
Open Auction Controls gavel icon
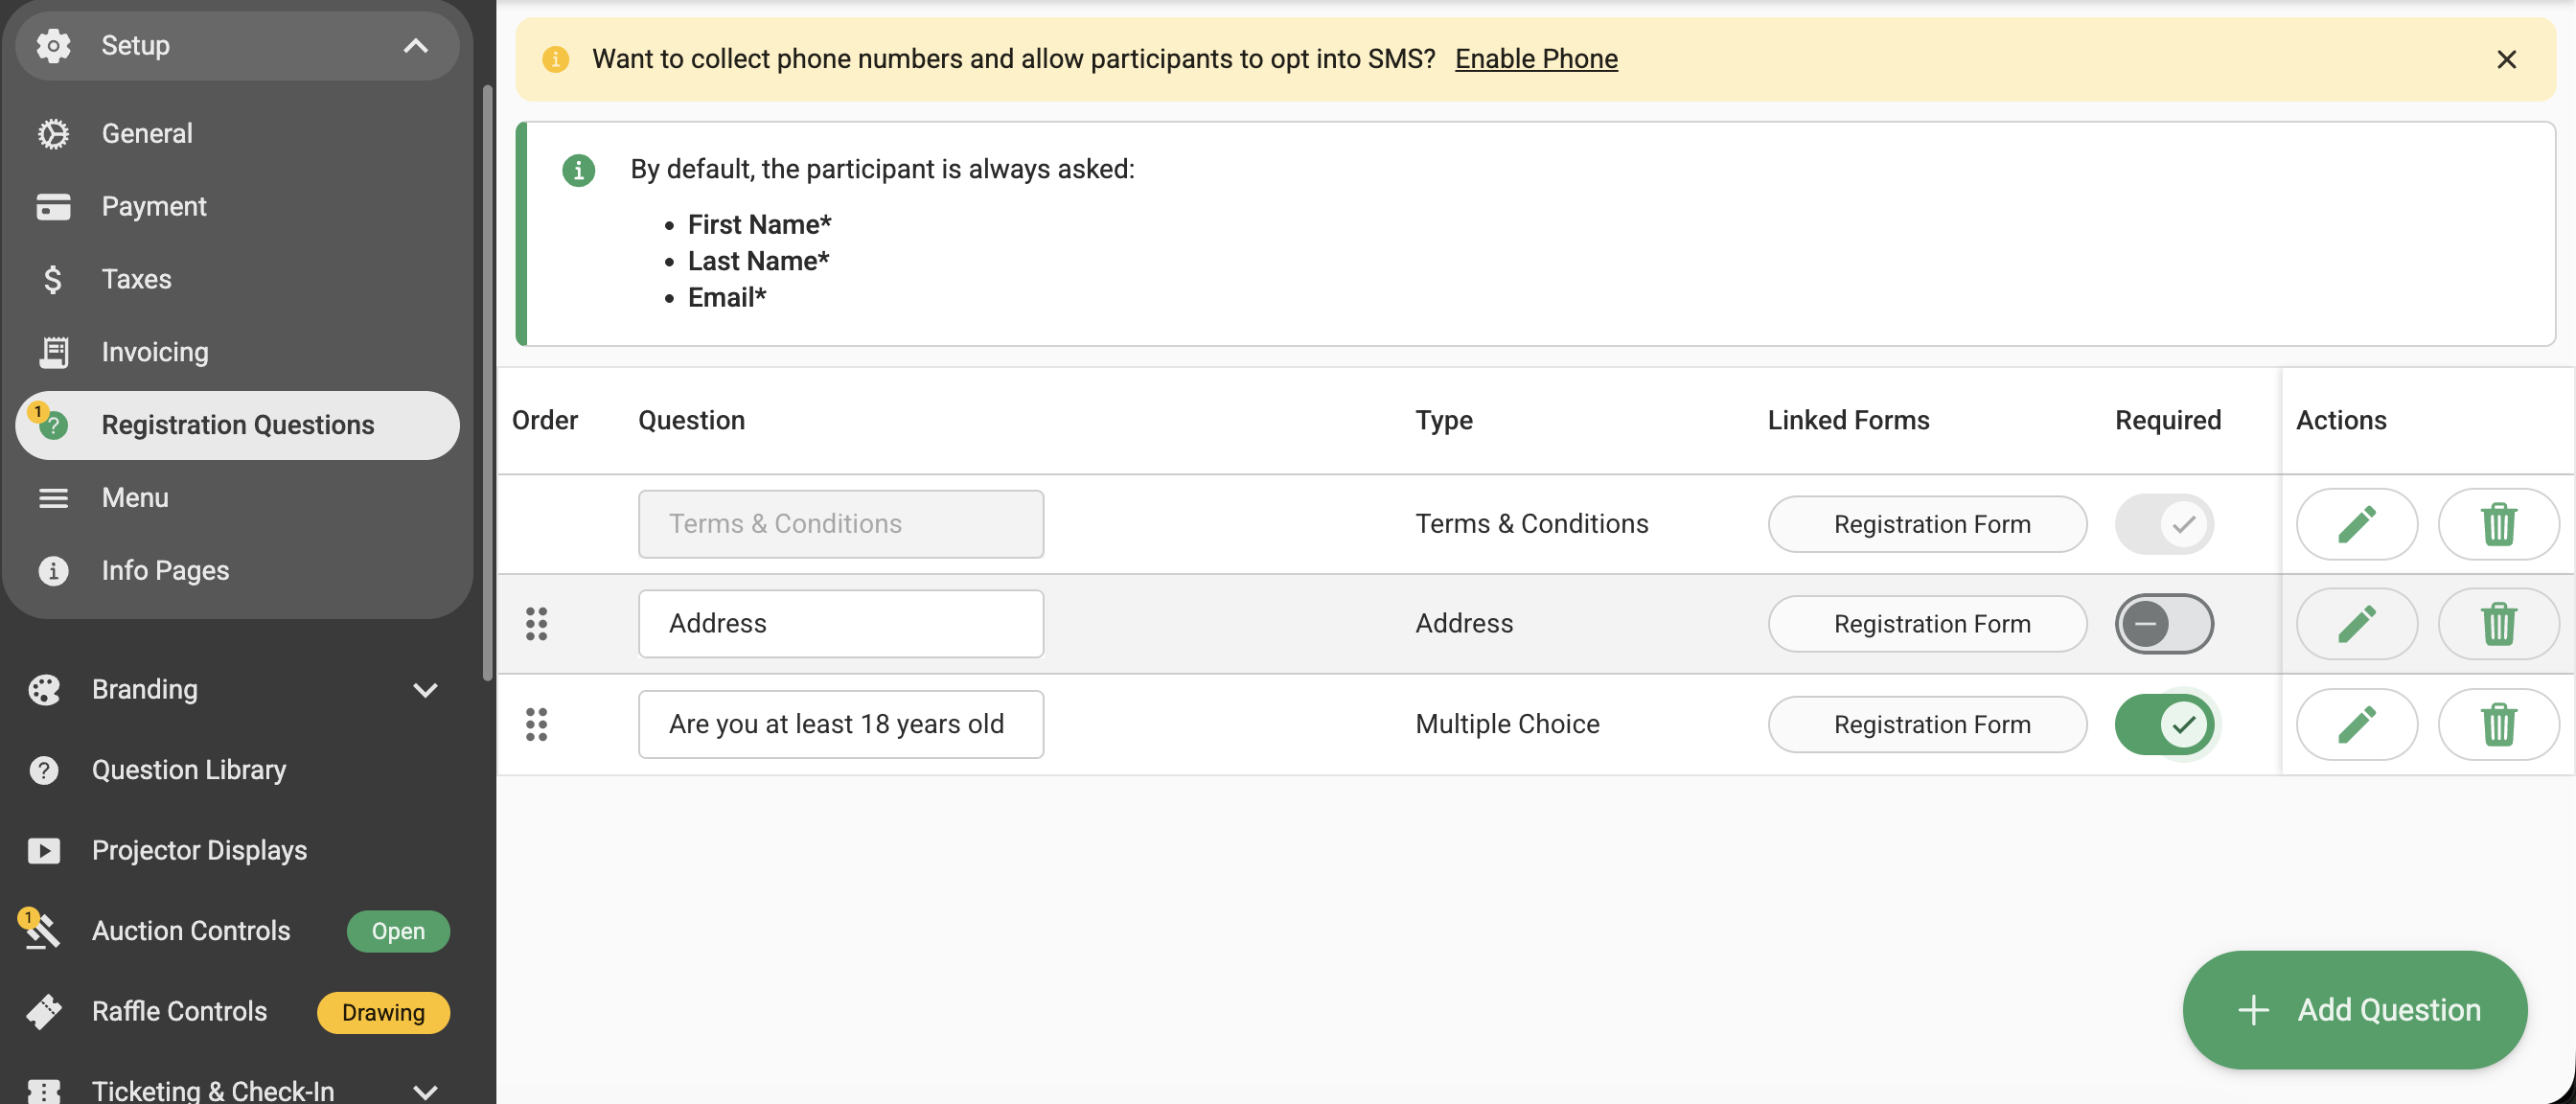click(40, 930)
